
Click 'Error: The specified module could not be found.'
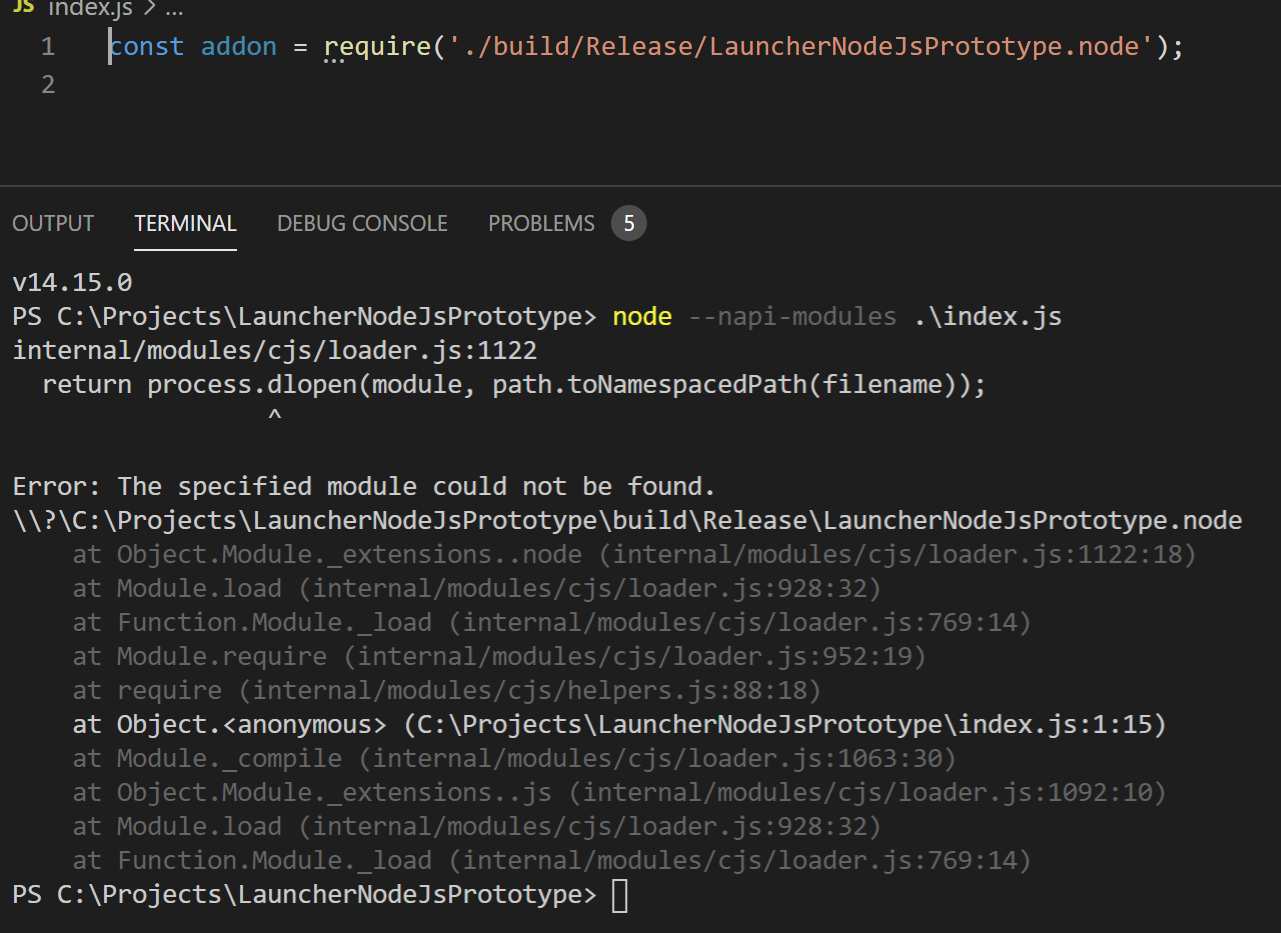click(364, 487)
